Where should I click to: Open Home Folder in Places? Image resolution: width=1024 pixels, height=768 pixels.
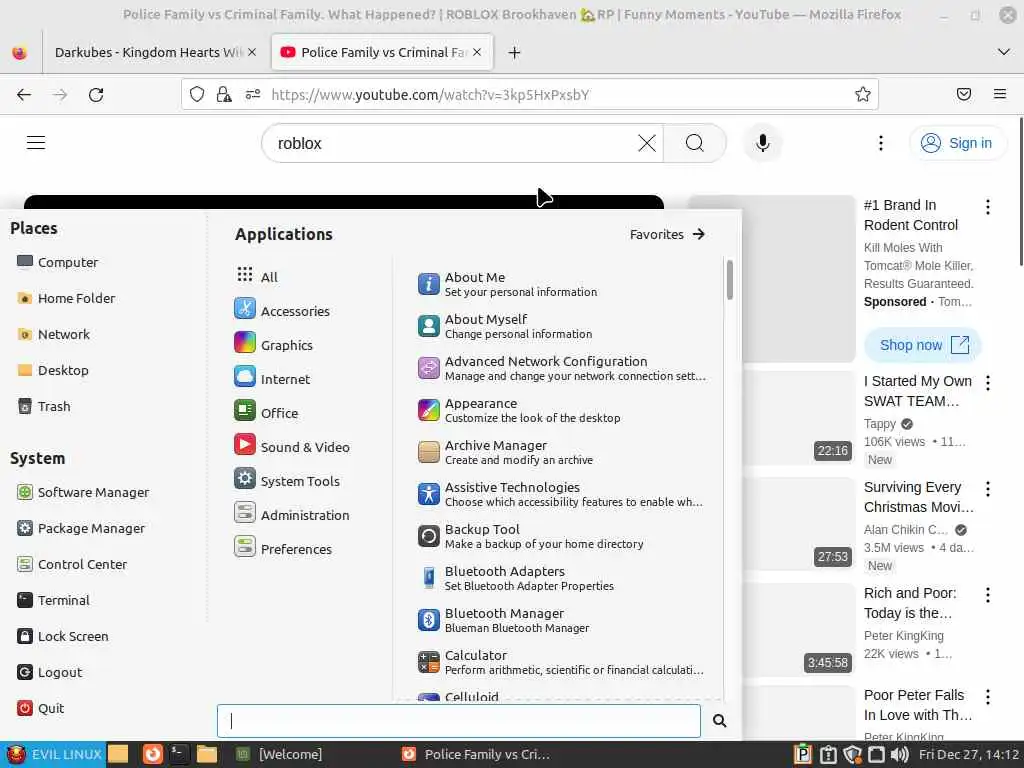(x=66, y=298)
